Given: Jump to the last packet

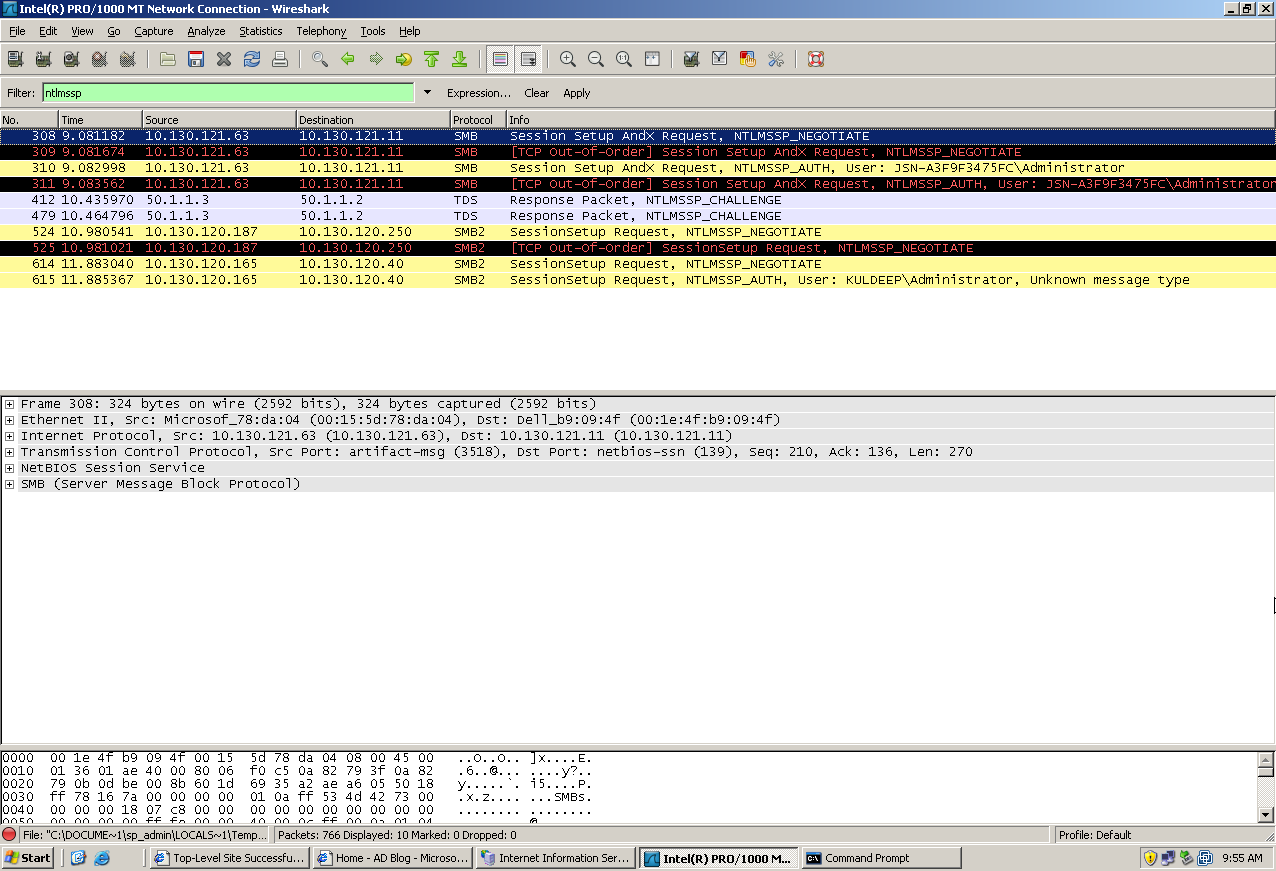Looking at the screenshot, I should [x=460, y=59].
